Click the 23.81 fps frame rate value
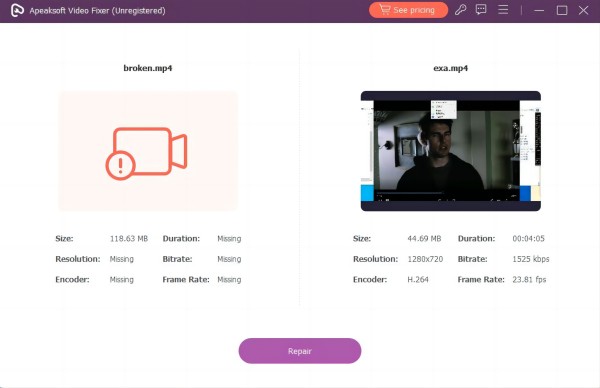This screenshot has width=600, height=388. point(529,279)
